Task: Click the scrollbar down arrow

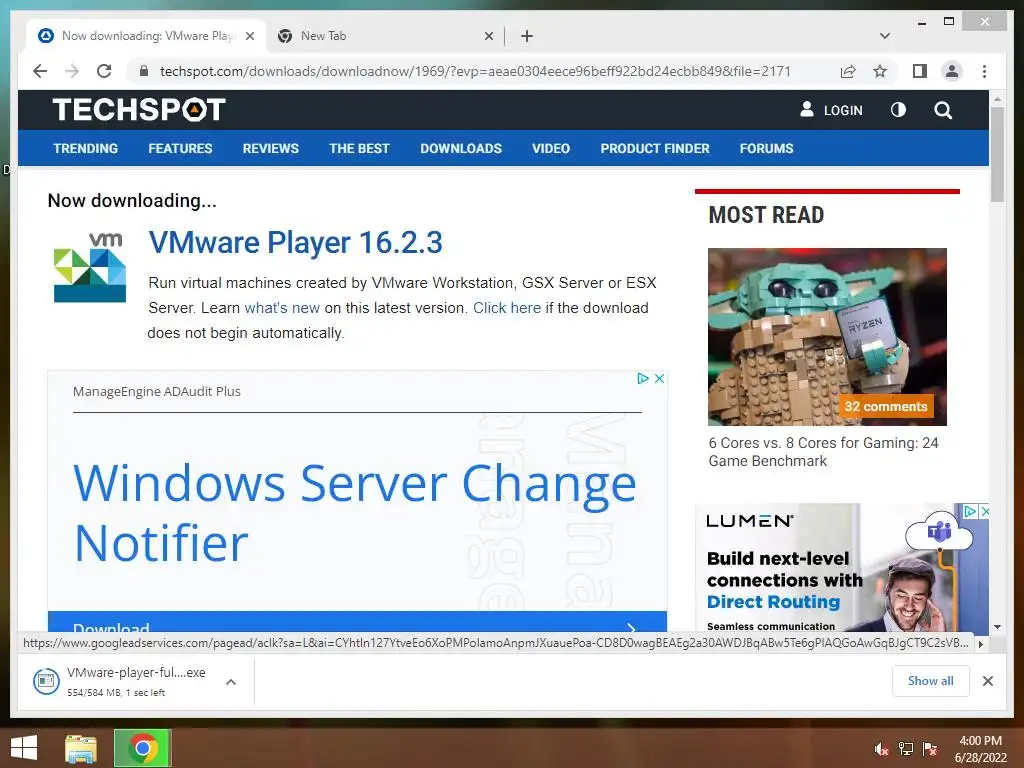Action: click(997, 626)
